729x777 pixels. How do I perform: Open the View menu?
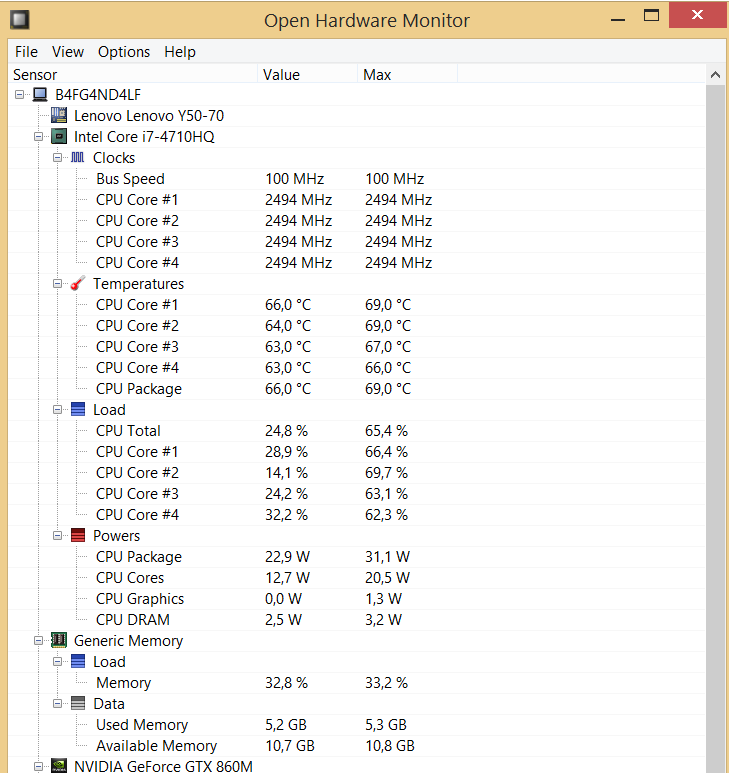68,52
